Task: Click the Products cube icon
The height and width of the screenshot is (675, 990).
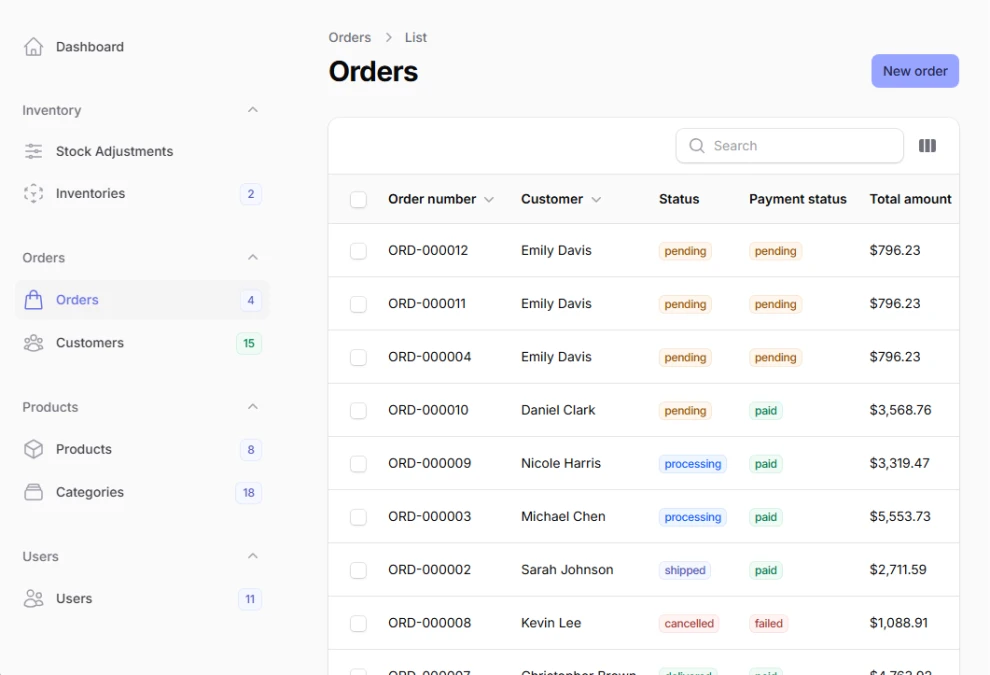Action: click(x=33, y=450)
